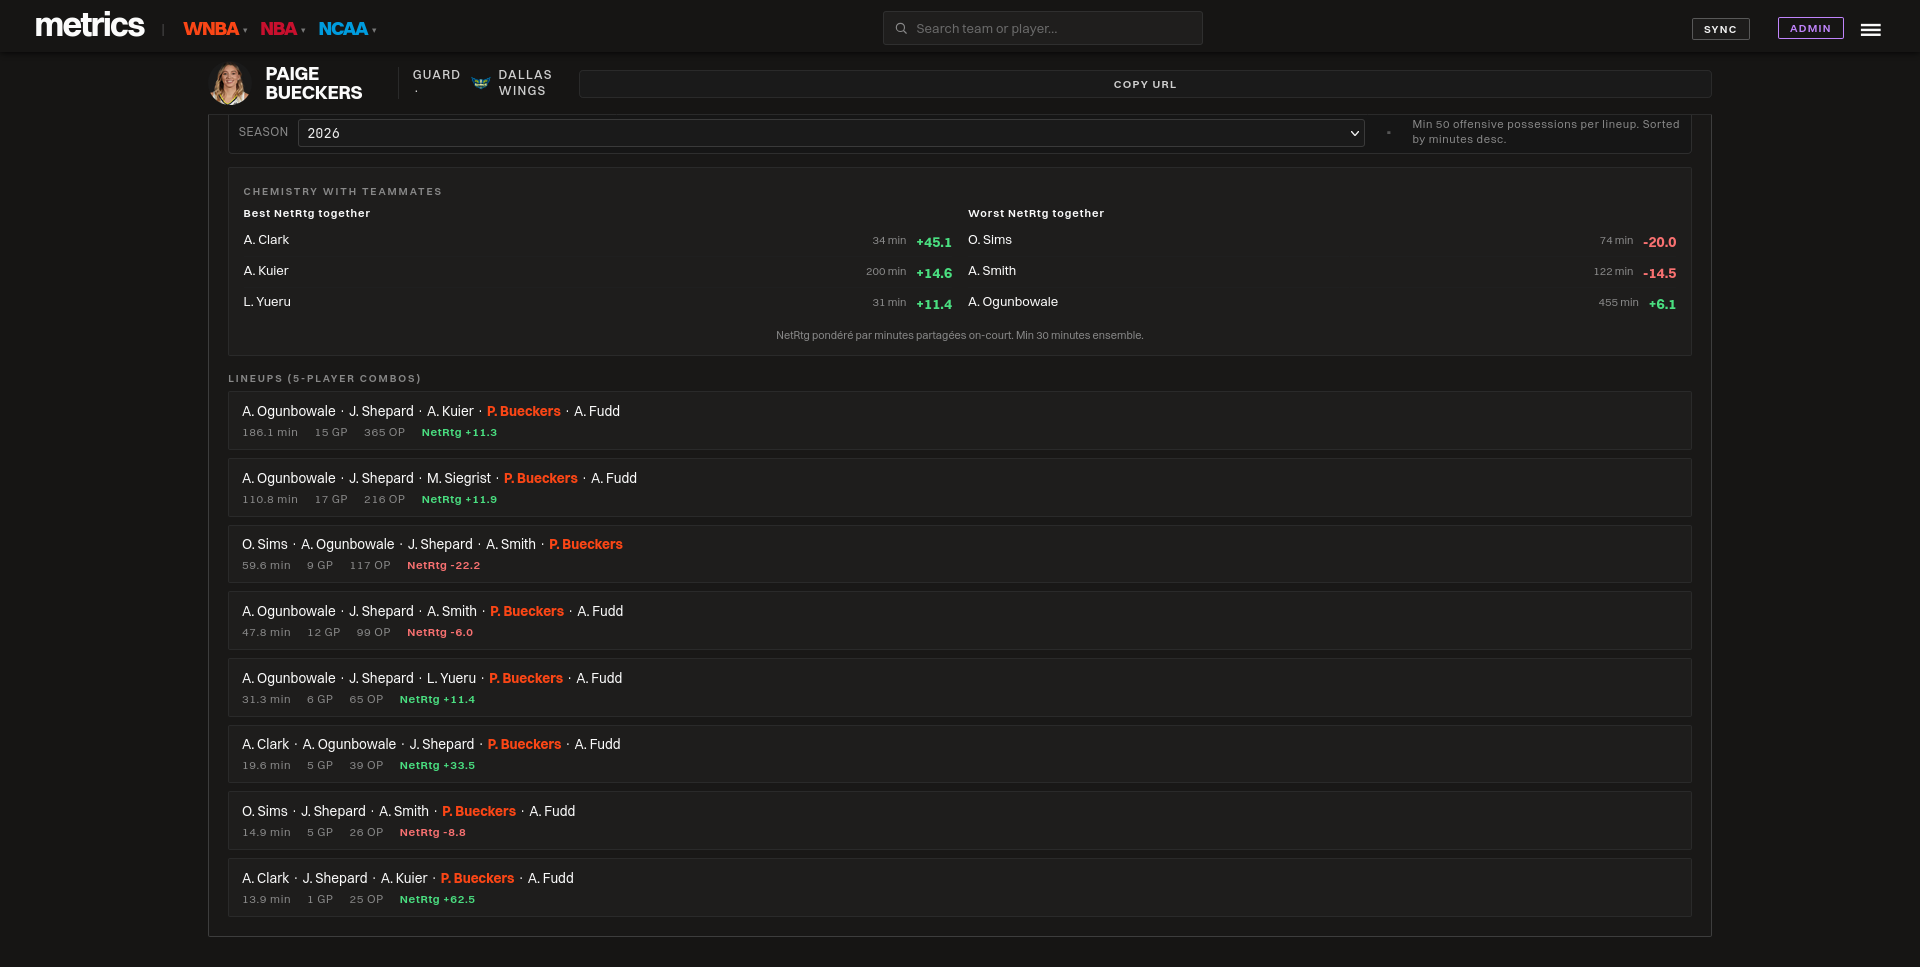Click the +45.1 net rating value
Viewport: 1920px width, 967px height.
pos(934,242)
